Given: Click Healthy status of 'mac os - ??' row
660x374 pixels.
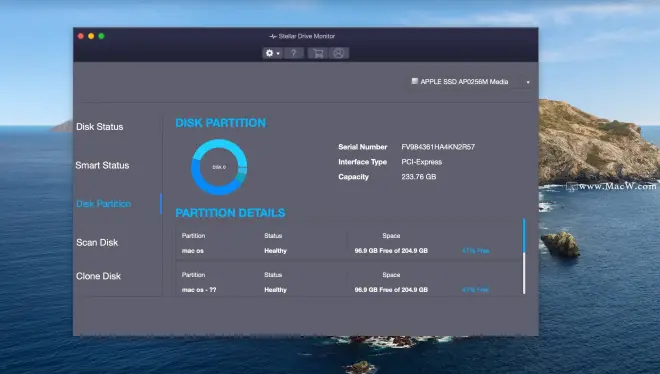Looking at the screenshot, I should click(276, 290).
